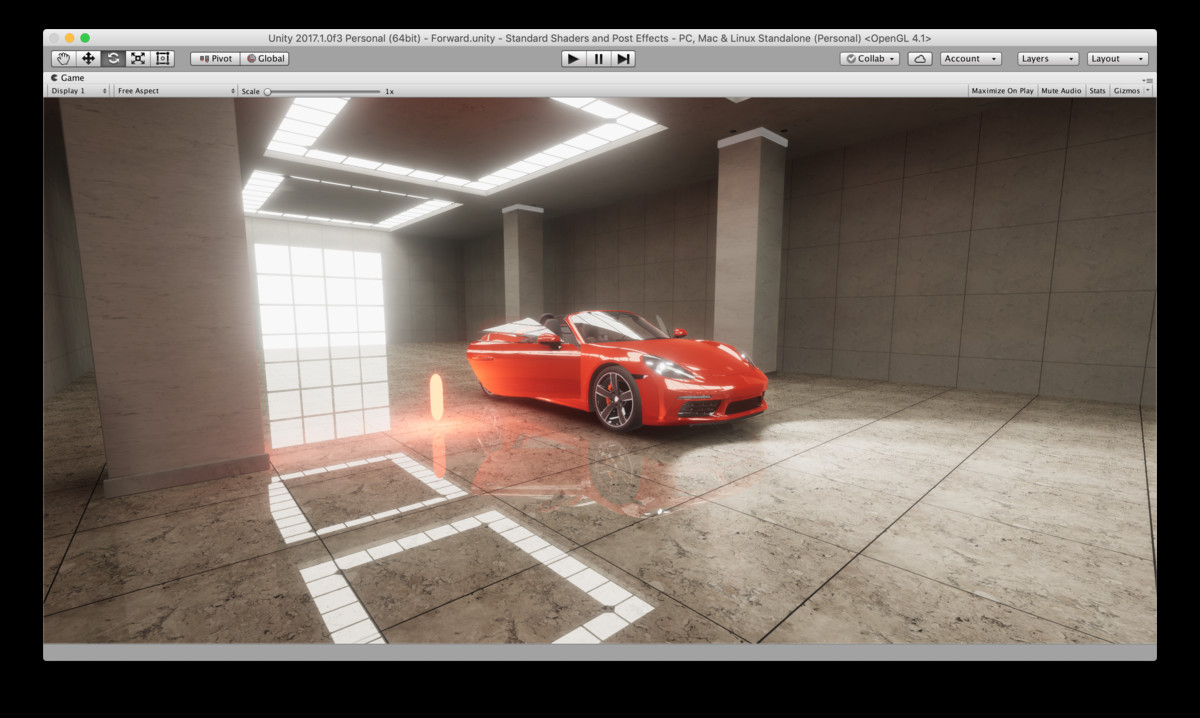The image size is (1200, 718).
Task: Open the Layout dropdown
Action: point(1118,59)
